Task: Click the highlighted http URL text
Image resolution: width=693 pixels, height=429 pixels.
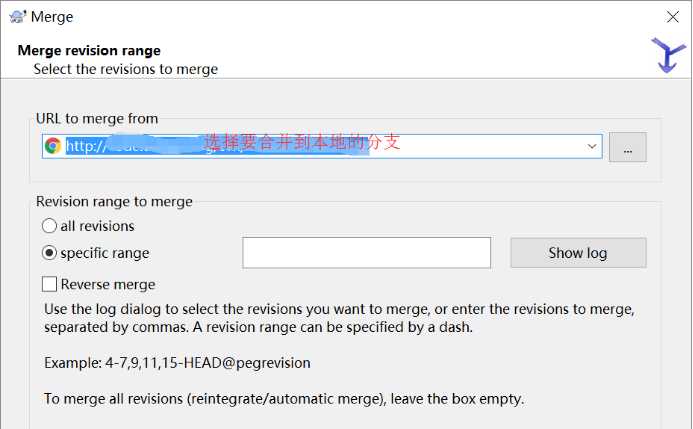Action: pyautogui.click(x=217, y=146)
